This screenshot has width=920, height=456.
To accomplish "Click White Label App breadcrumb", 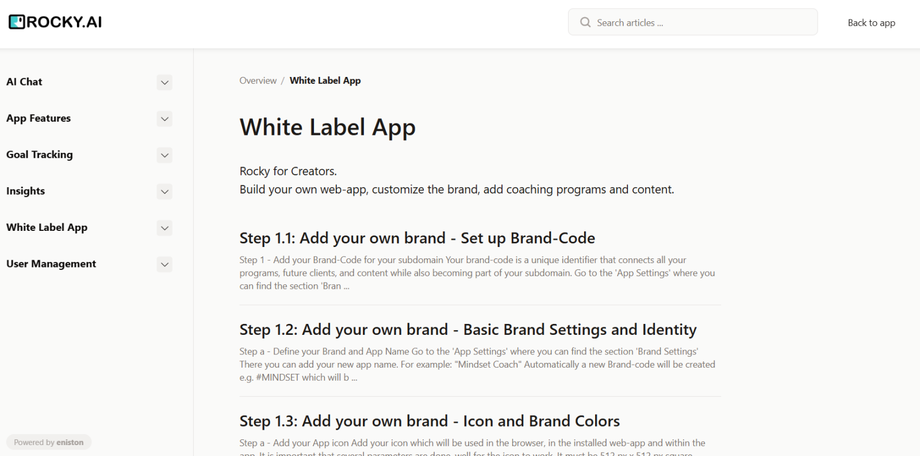I will coord(325,80).
